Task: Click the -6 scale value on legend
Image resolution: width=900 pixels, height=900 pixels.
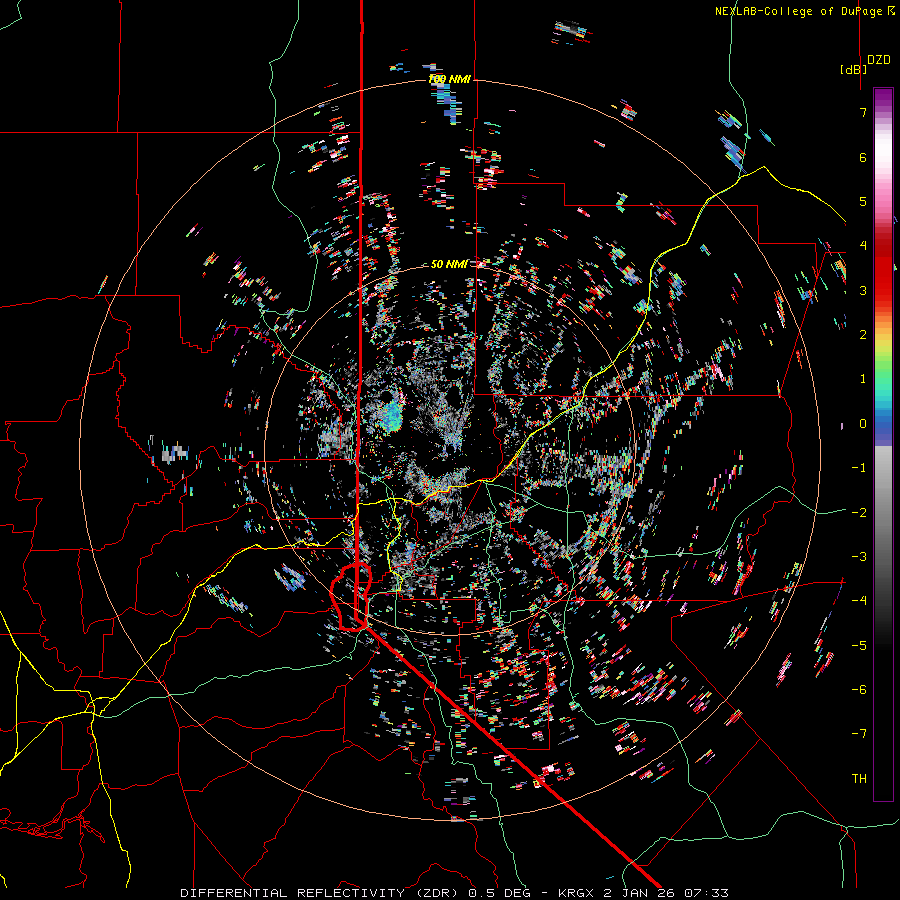Action: pyautogui.click(x=859, y=690)
